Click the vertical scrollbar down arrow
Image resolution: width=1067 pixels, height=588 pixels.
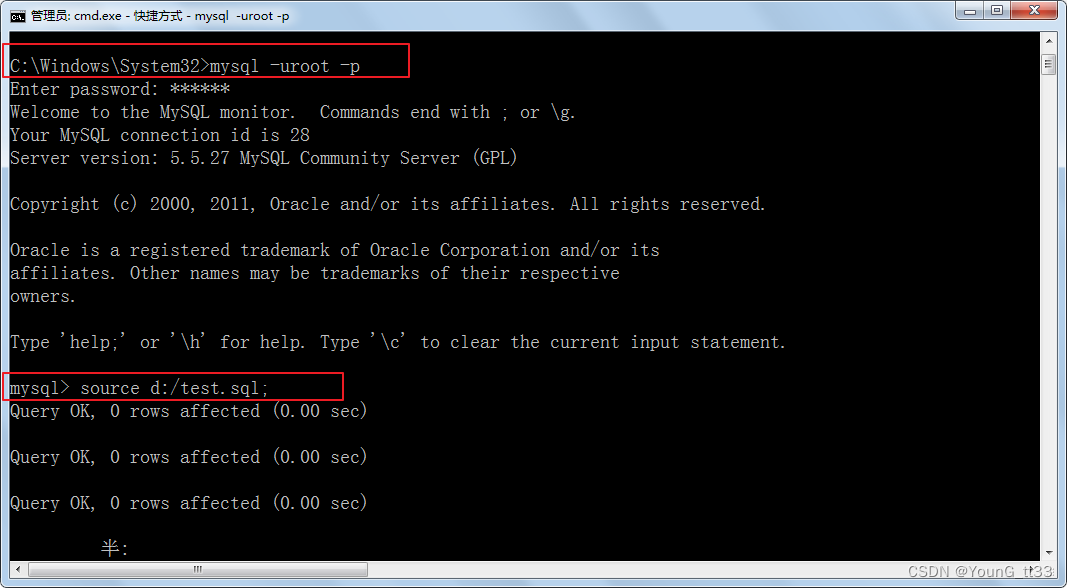pyautogui.click(x=1049, y=553)
